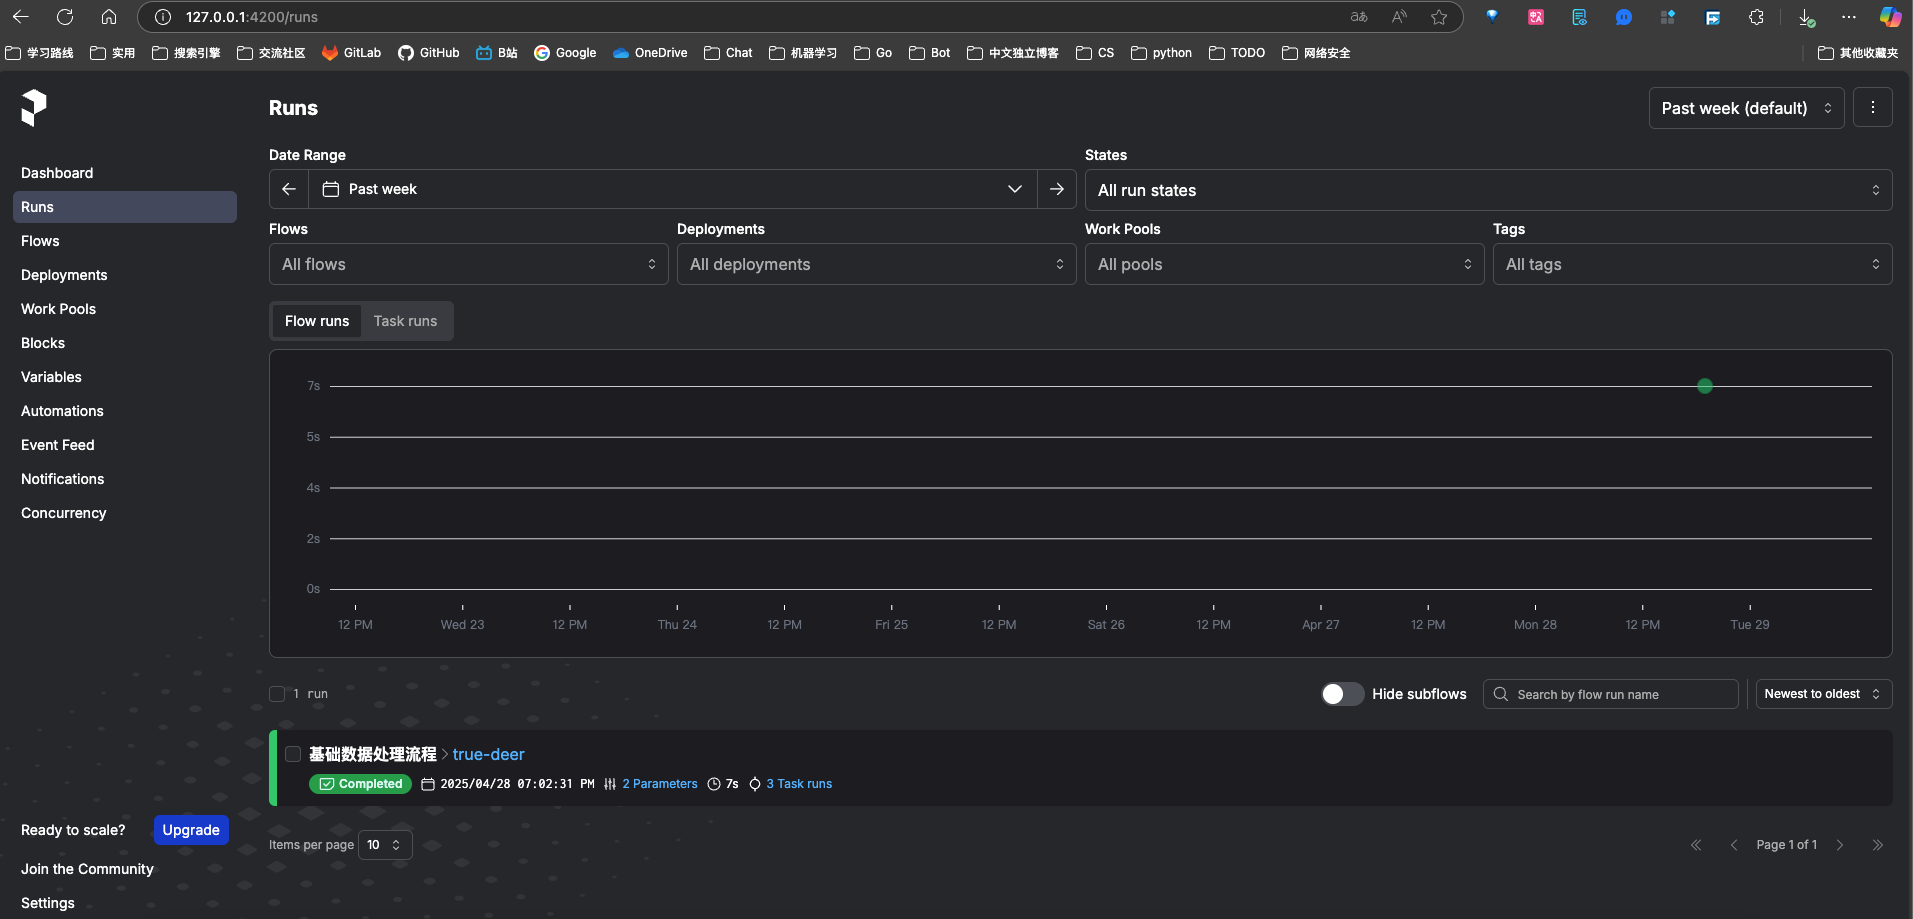The width and height of the screenshot is (1913, 919).
Task: Open Join the Community link
Action: tap(87, 869)
